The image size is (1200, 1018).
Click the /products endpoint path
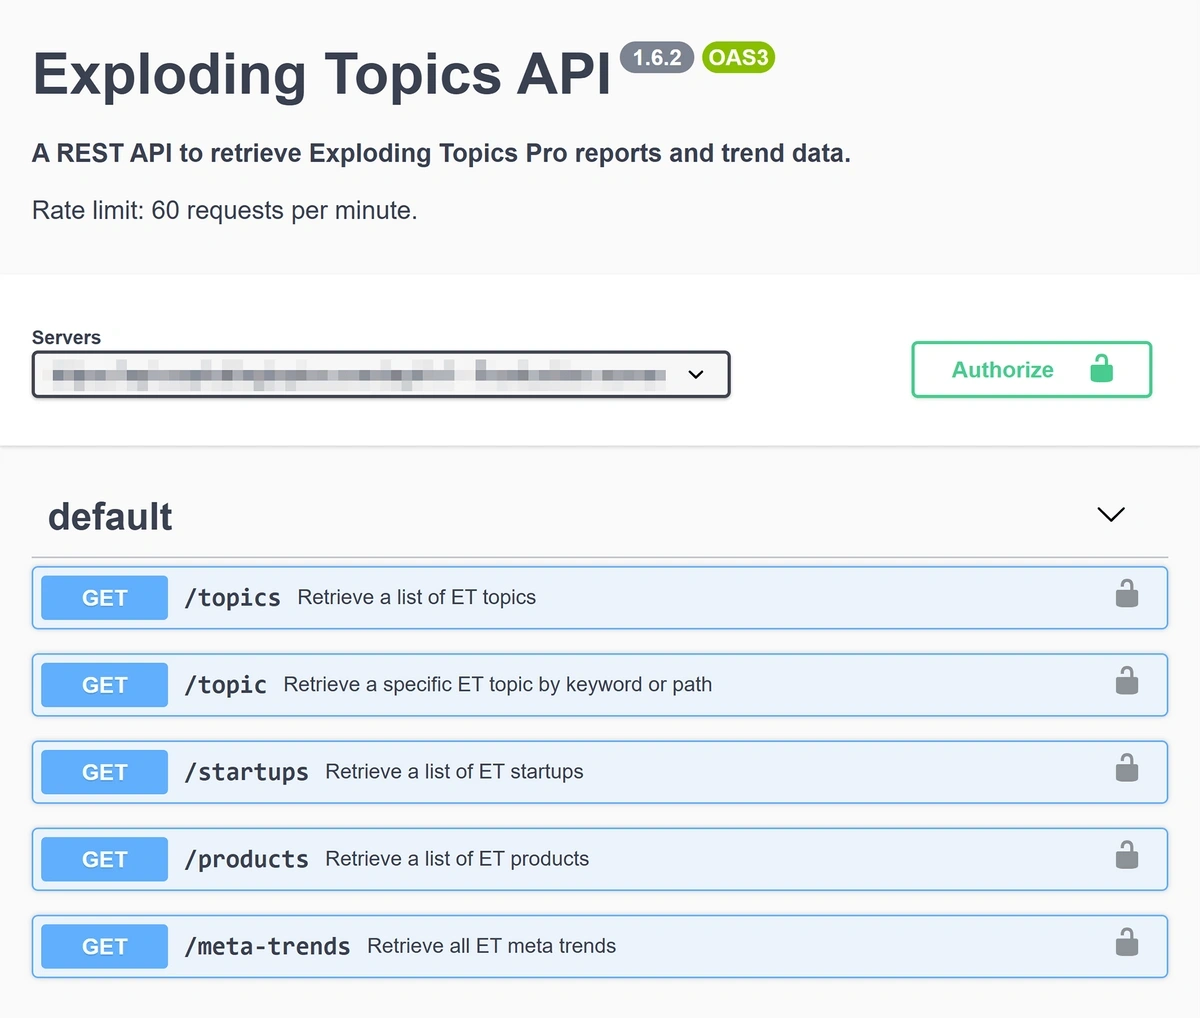(246, 859)
